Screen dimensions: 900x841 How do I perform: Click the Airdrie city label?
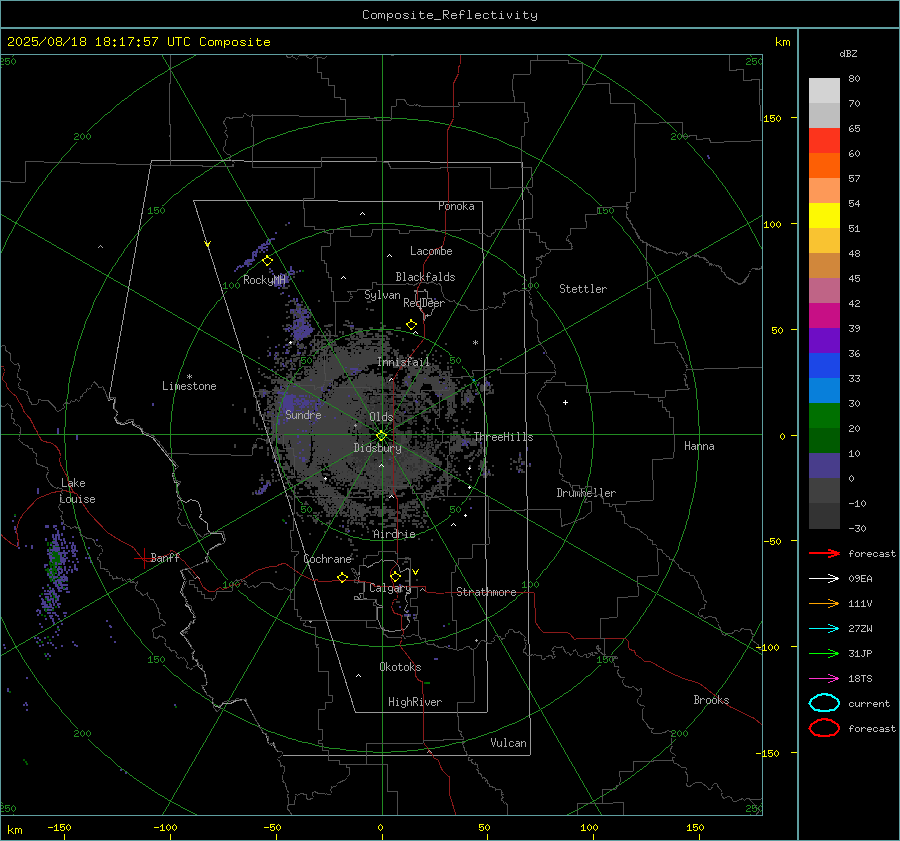pos(394,534)
